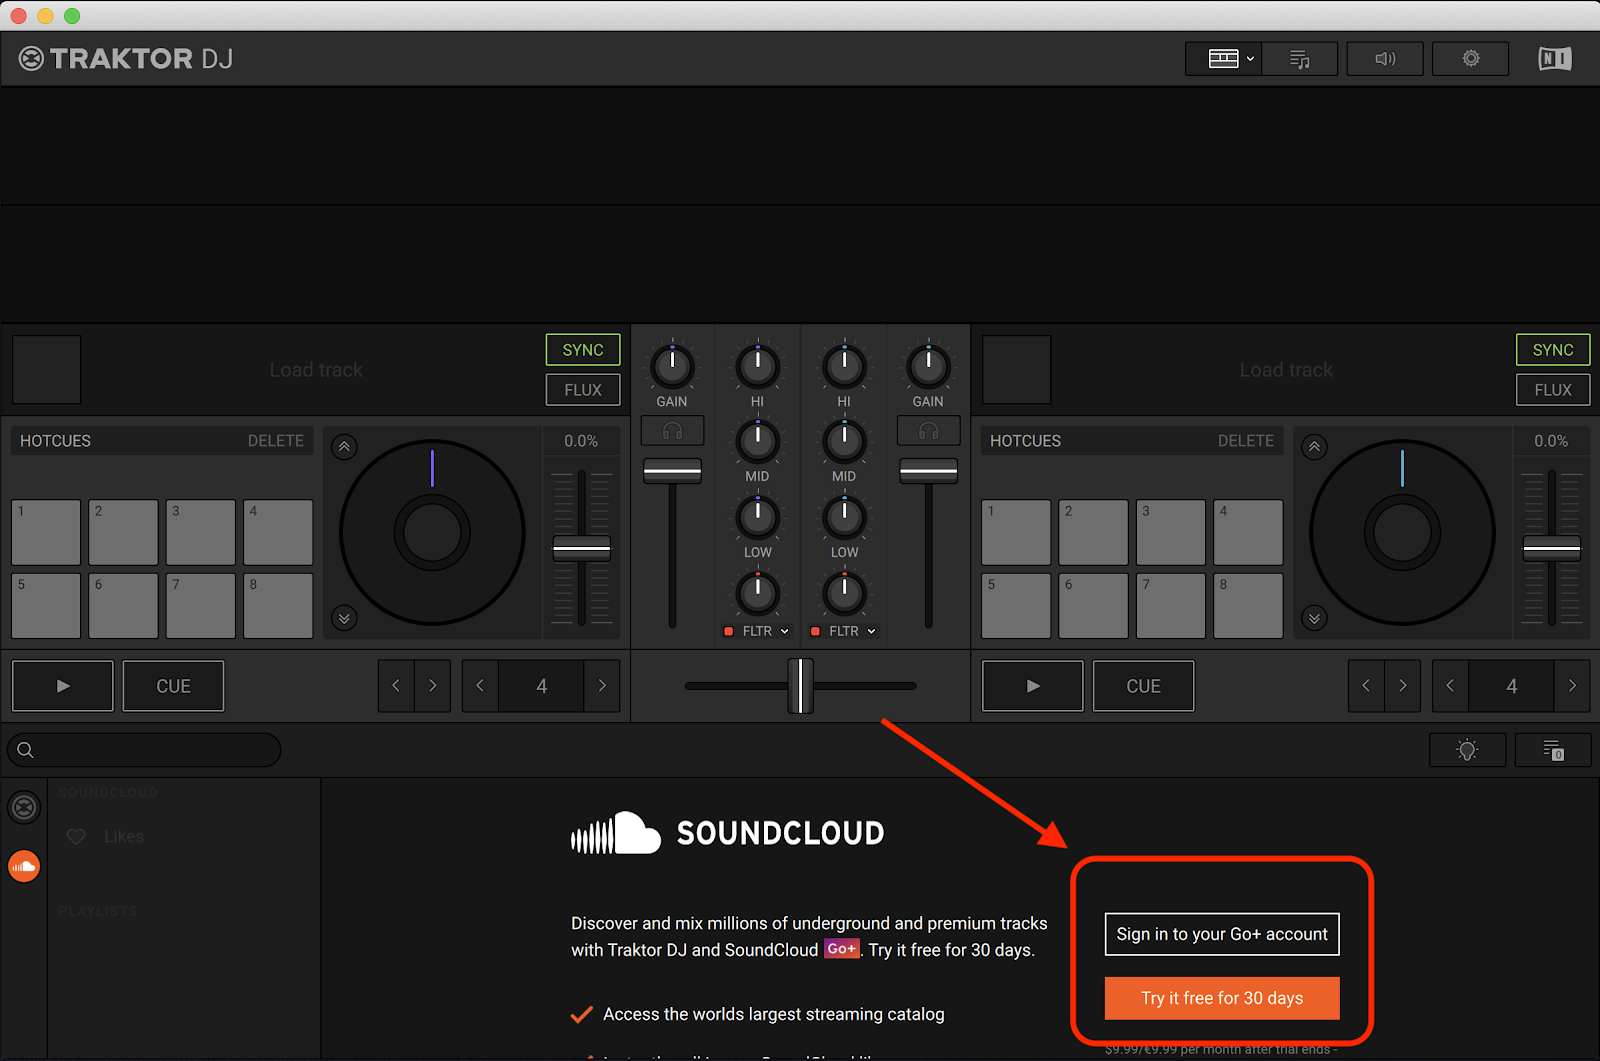The height and width of the screenshot is (1061, 1600).
Task: Activate left deck loop of 4 beats
Action: [x=541, y=686]
